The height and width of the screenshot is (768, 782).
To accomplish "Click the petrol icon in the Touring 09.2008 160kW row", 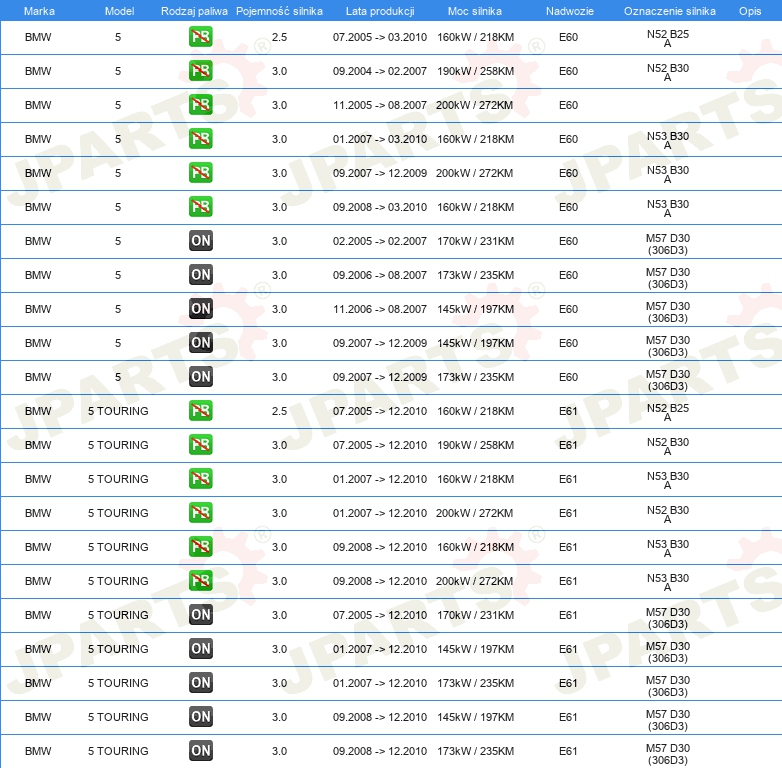I will [200, 547].
